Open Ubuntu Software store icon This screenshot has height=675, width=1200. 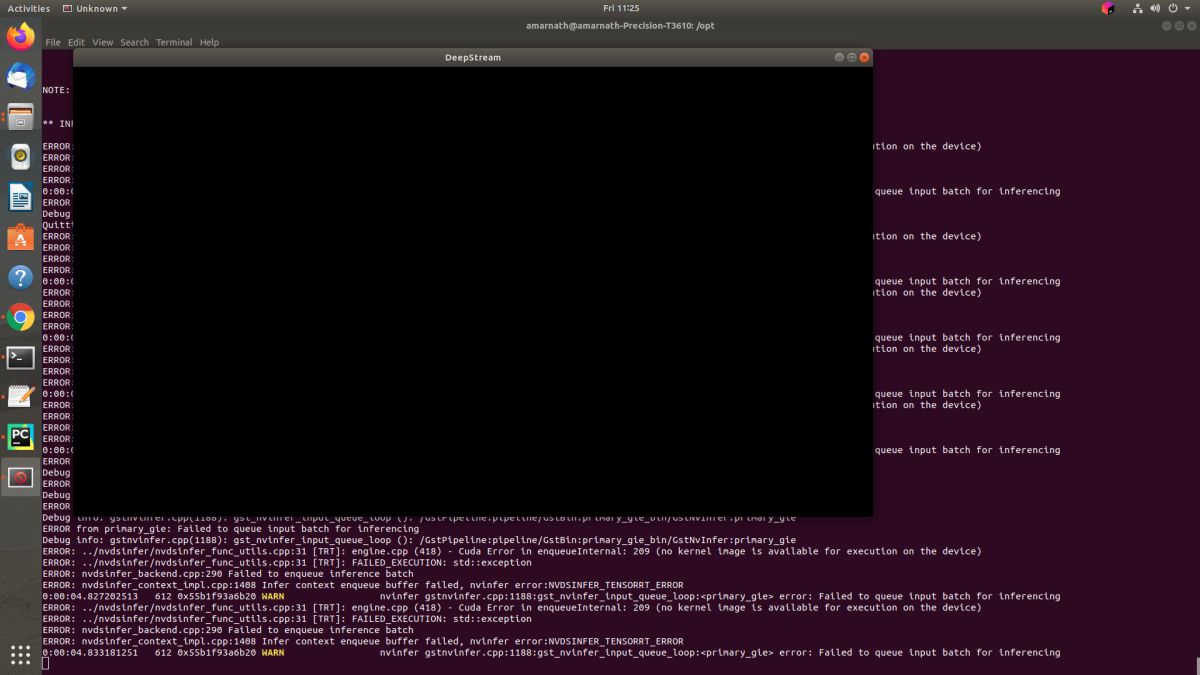pyautogui.click(x=20, y=237)
